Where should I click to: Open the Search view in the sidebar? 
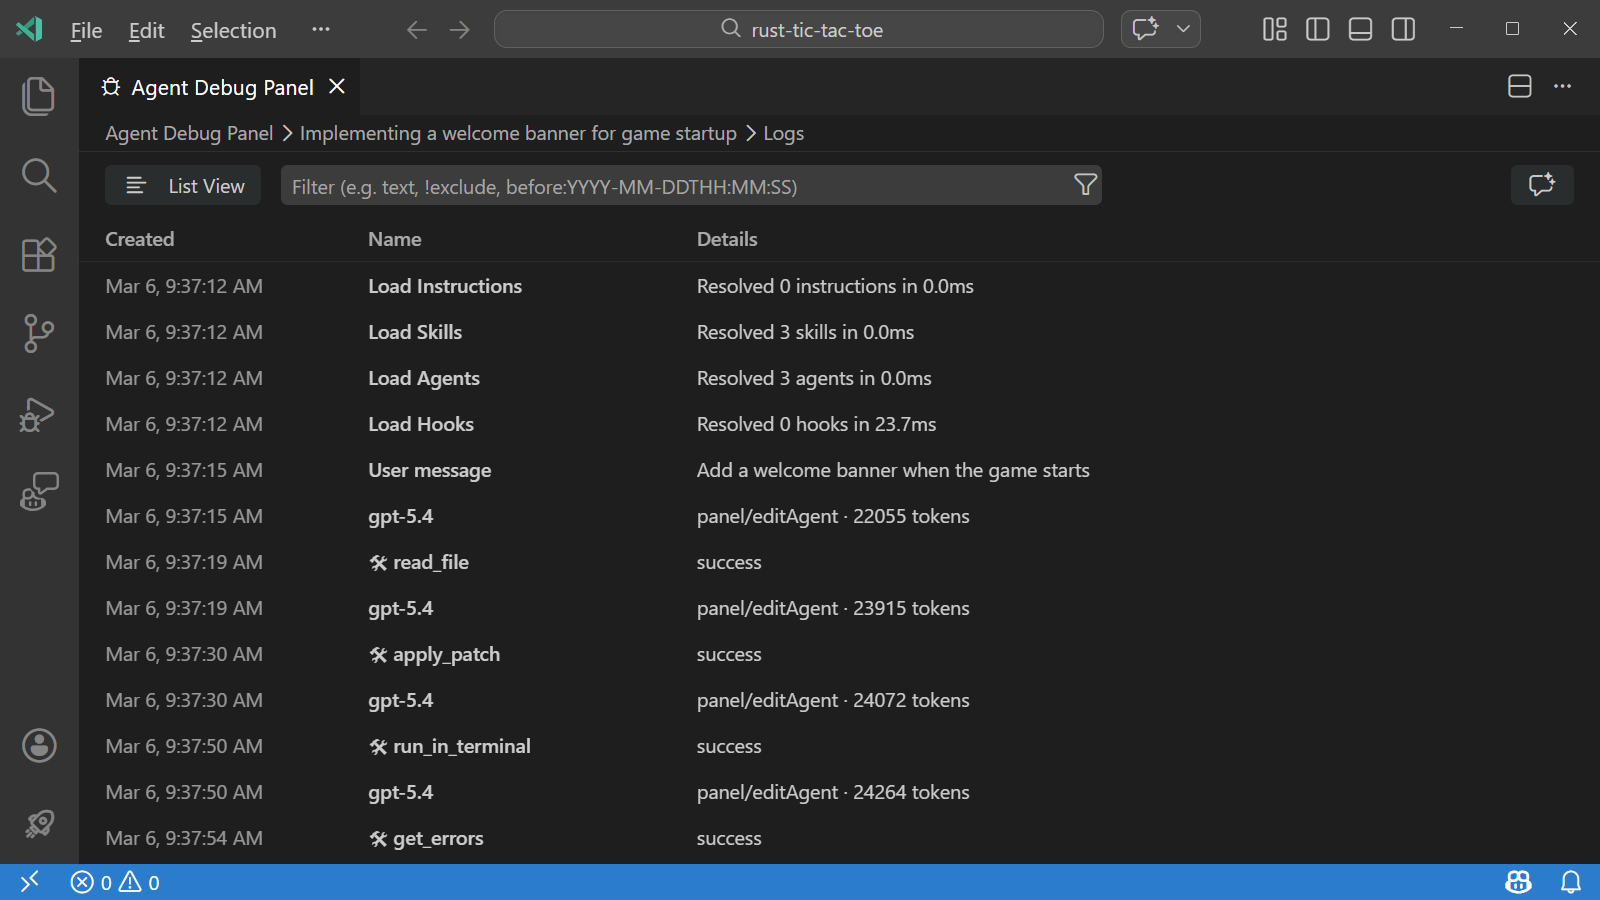click(38, 175)
